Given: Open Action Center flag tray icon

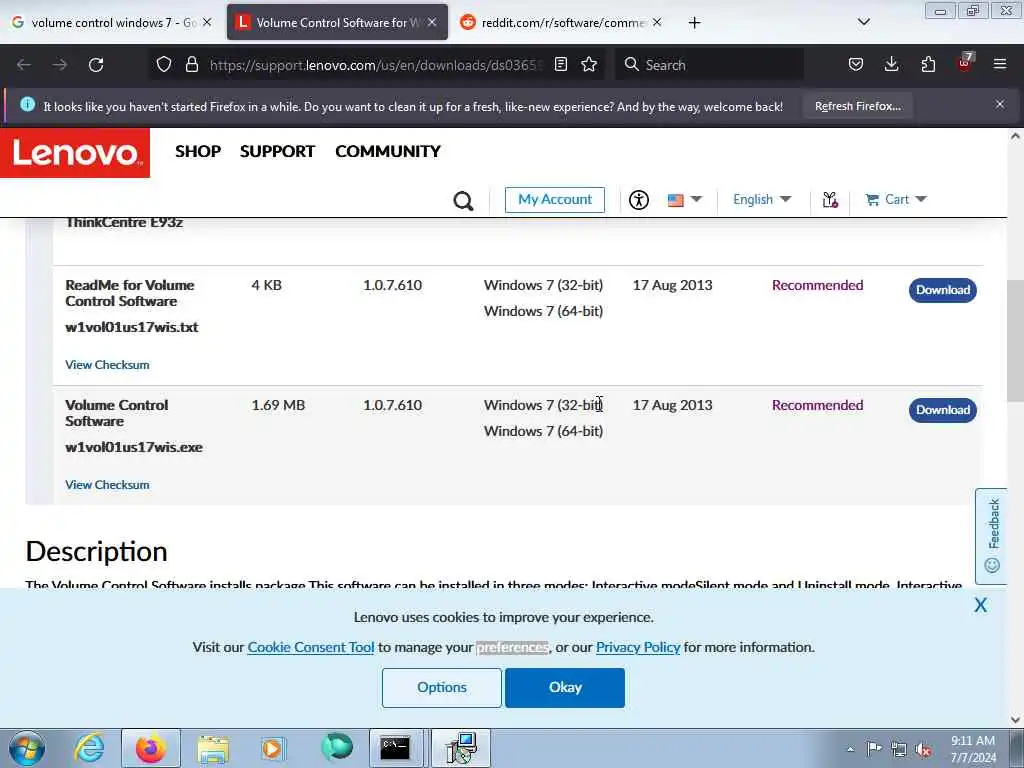Looking at the screenshot, I should [874, 748].
